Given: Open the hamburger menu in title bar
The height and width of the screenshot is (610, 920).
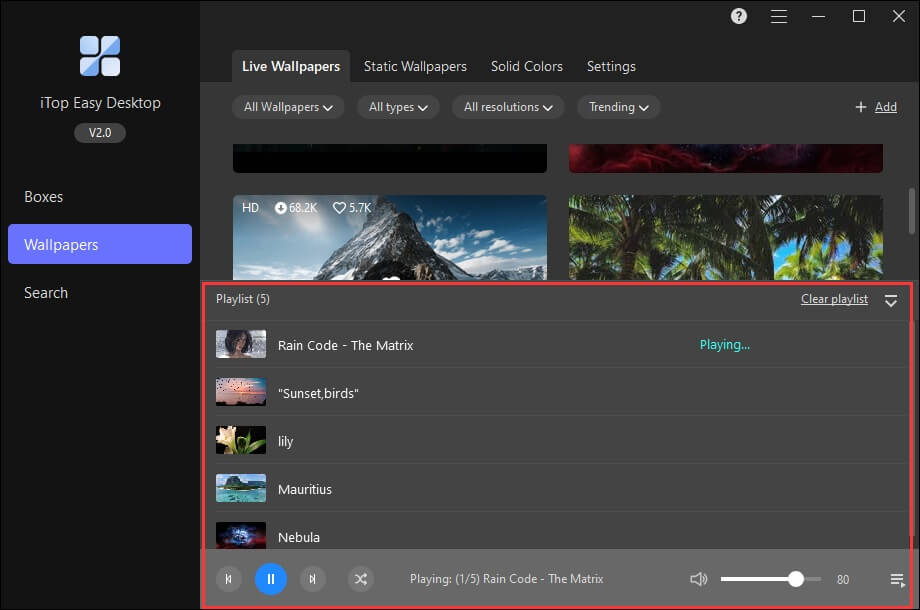Looking at the screenshot, I should pos(779,16).
